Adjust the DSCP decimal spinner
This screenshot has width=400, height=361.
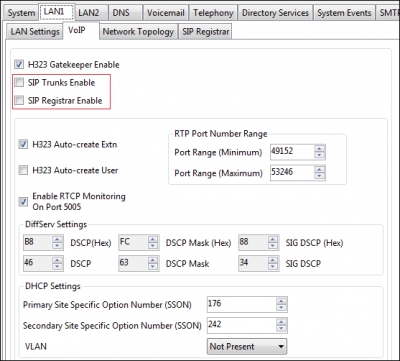coord(58,263)
